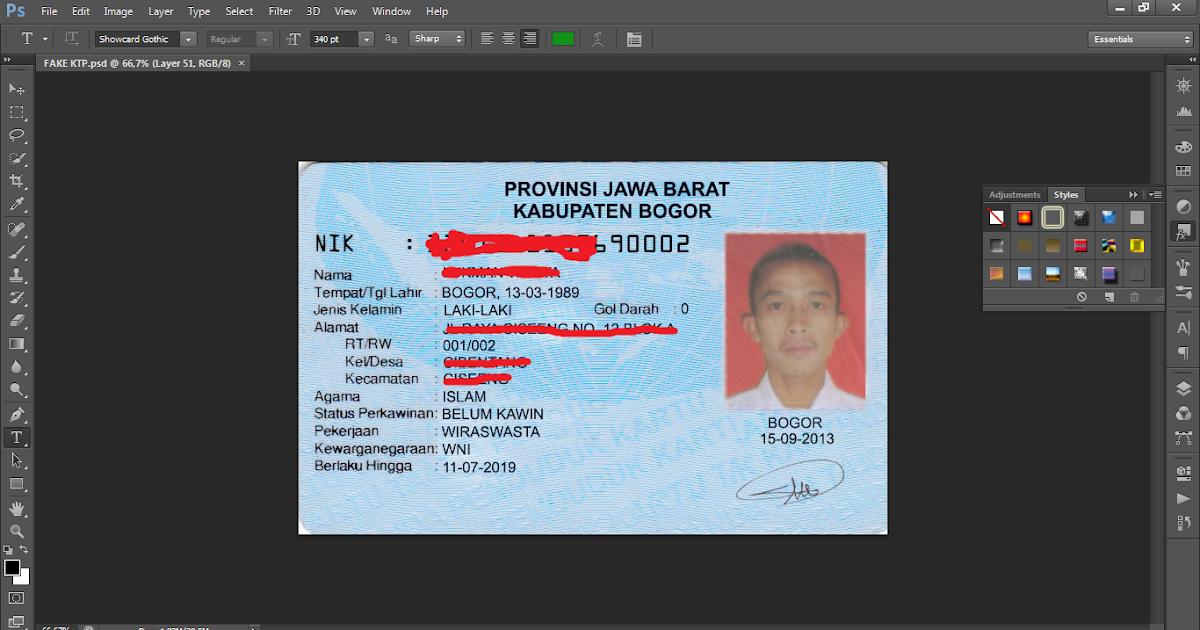Open the Essentials workspace dropdown
This screenshot has width=1200, height=630.
coord(1140,39)
